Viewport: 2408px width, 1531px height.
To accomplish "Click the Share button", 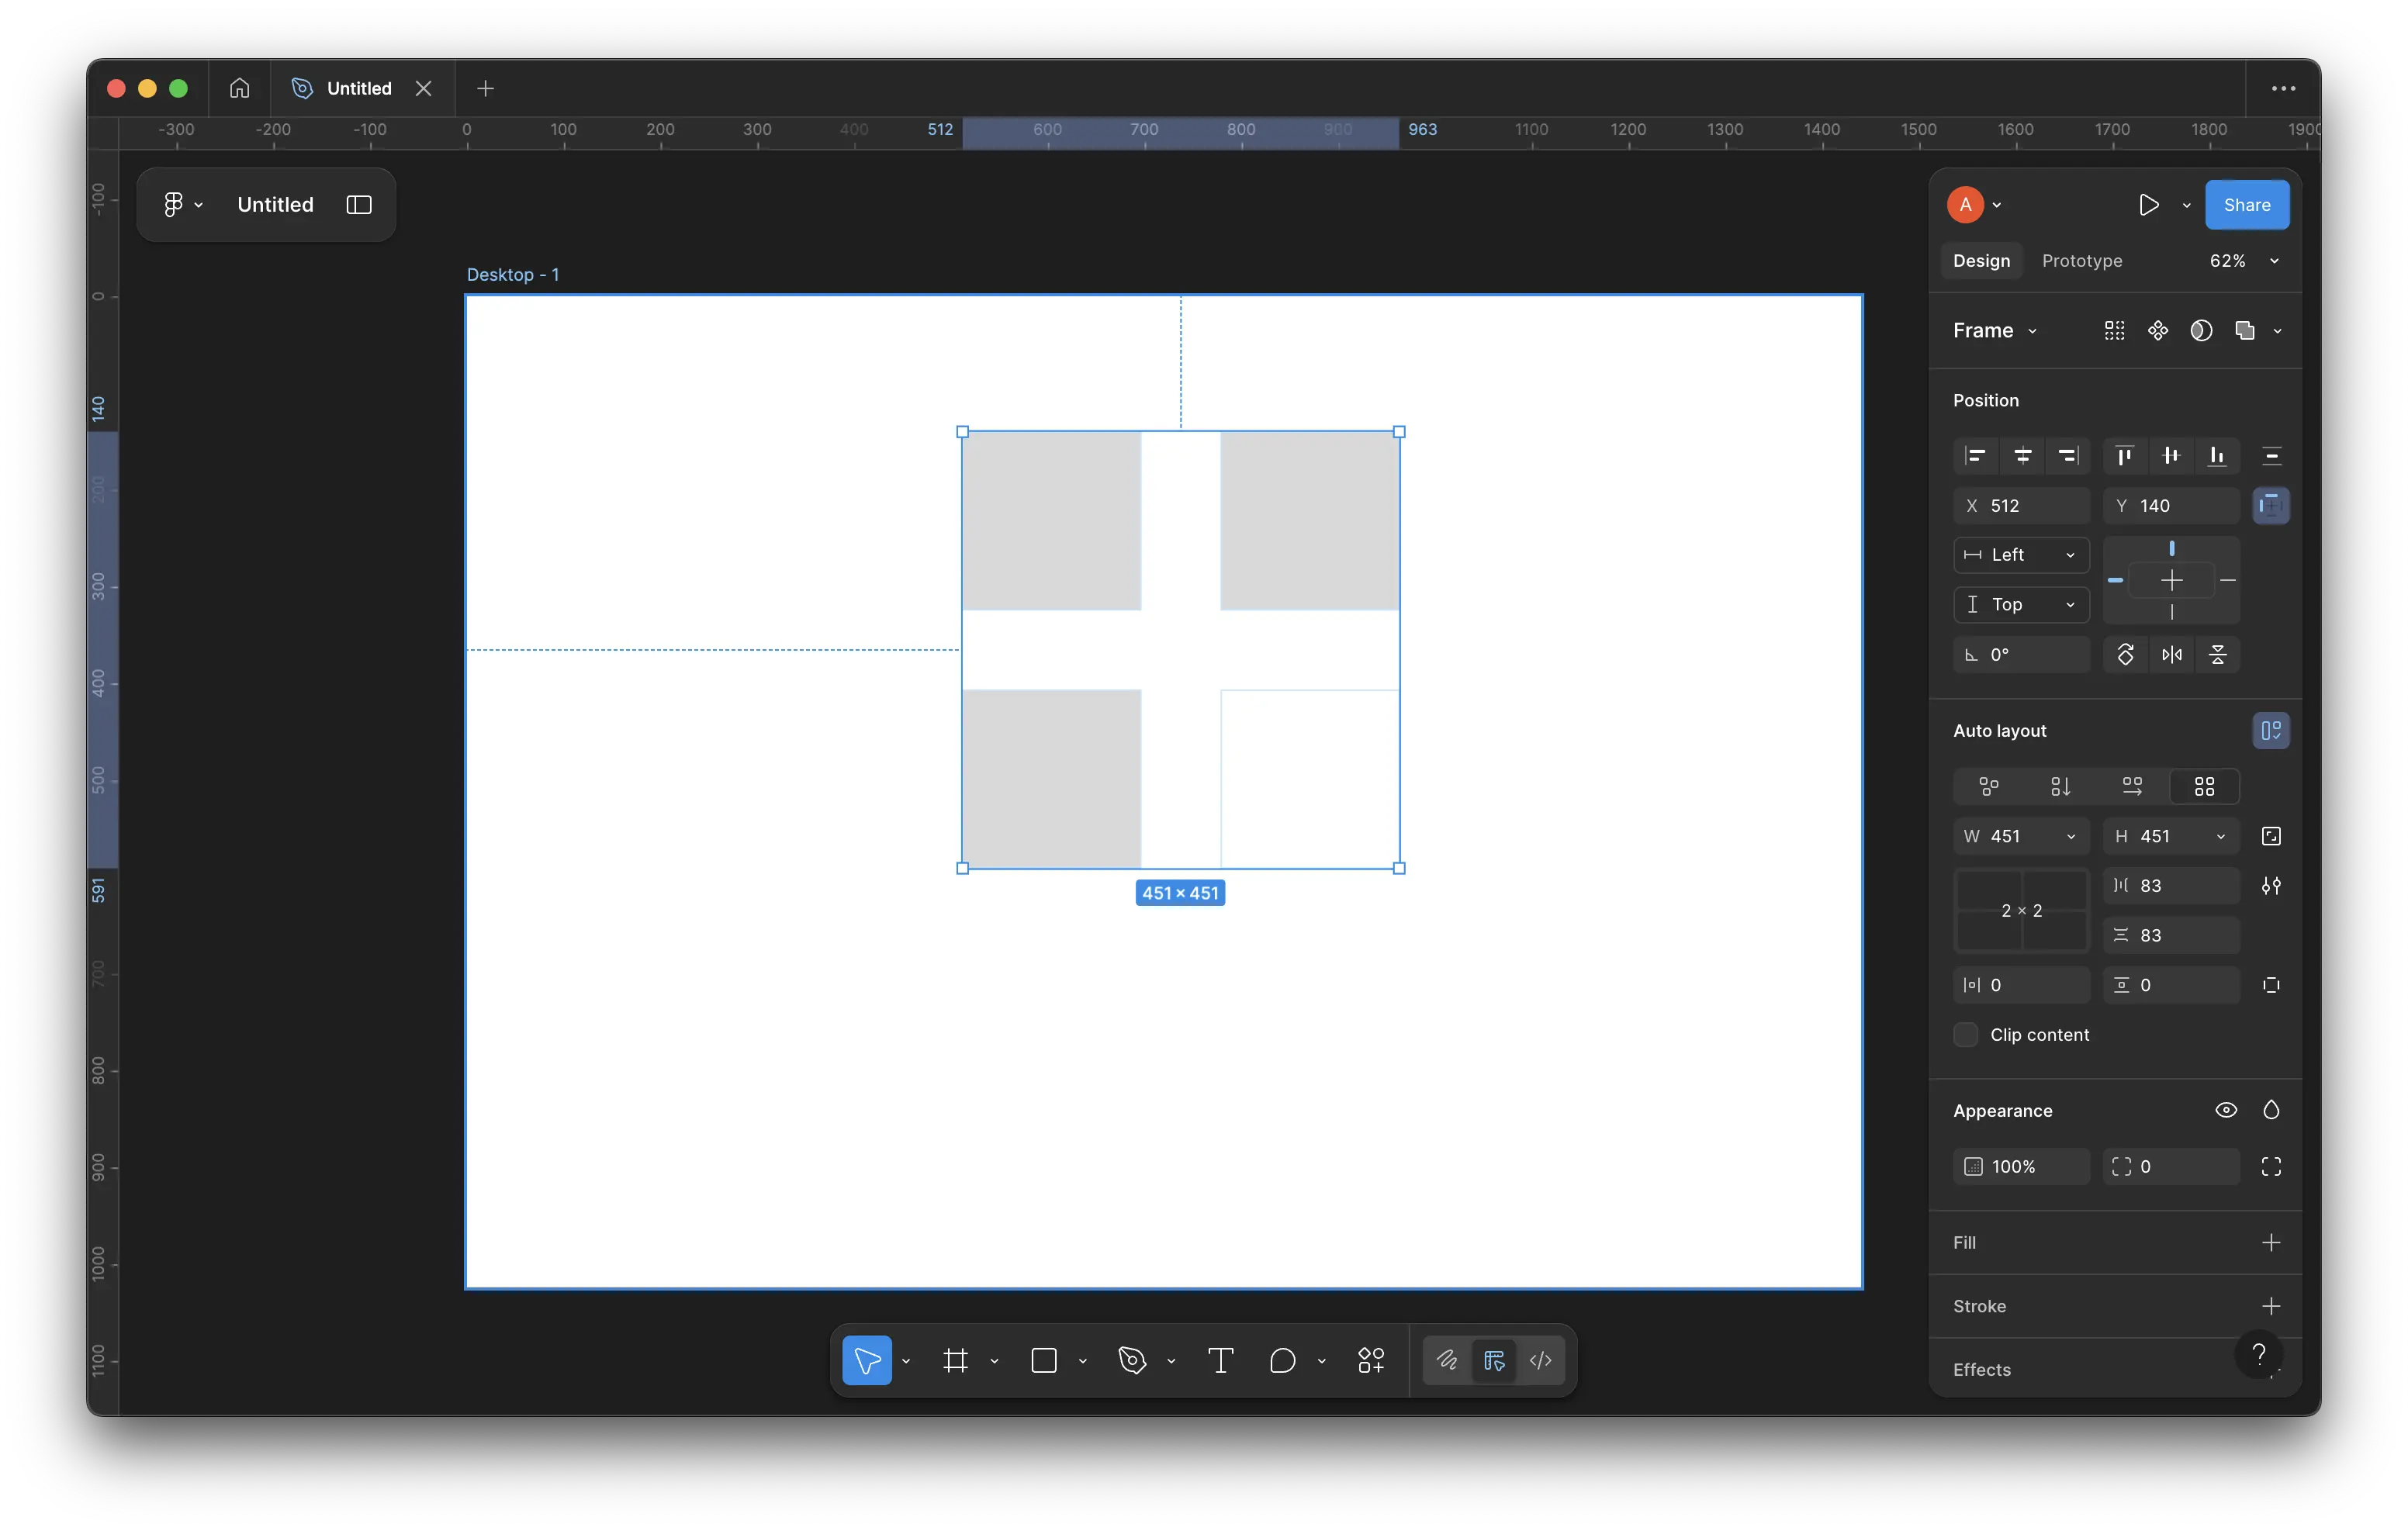I will 2246,205.
